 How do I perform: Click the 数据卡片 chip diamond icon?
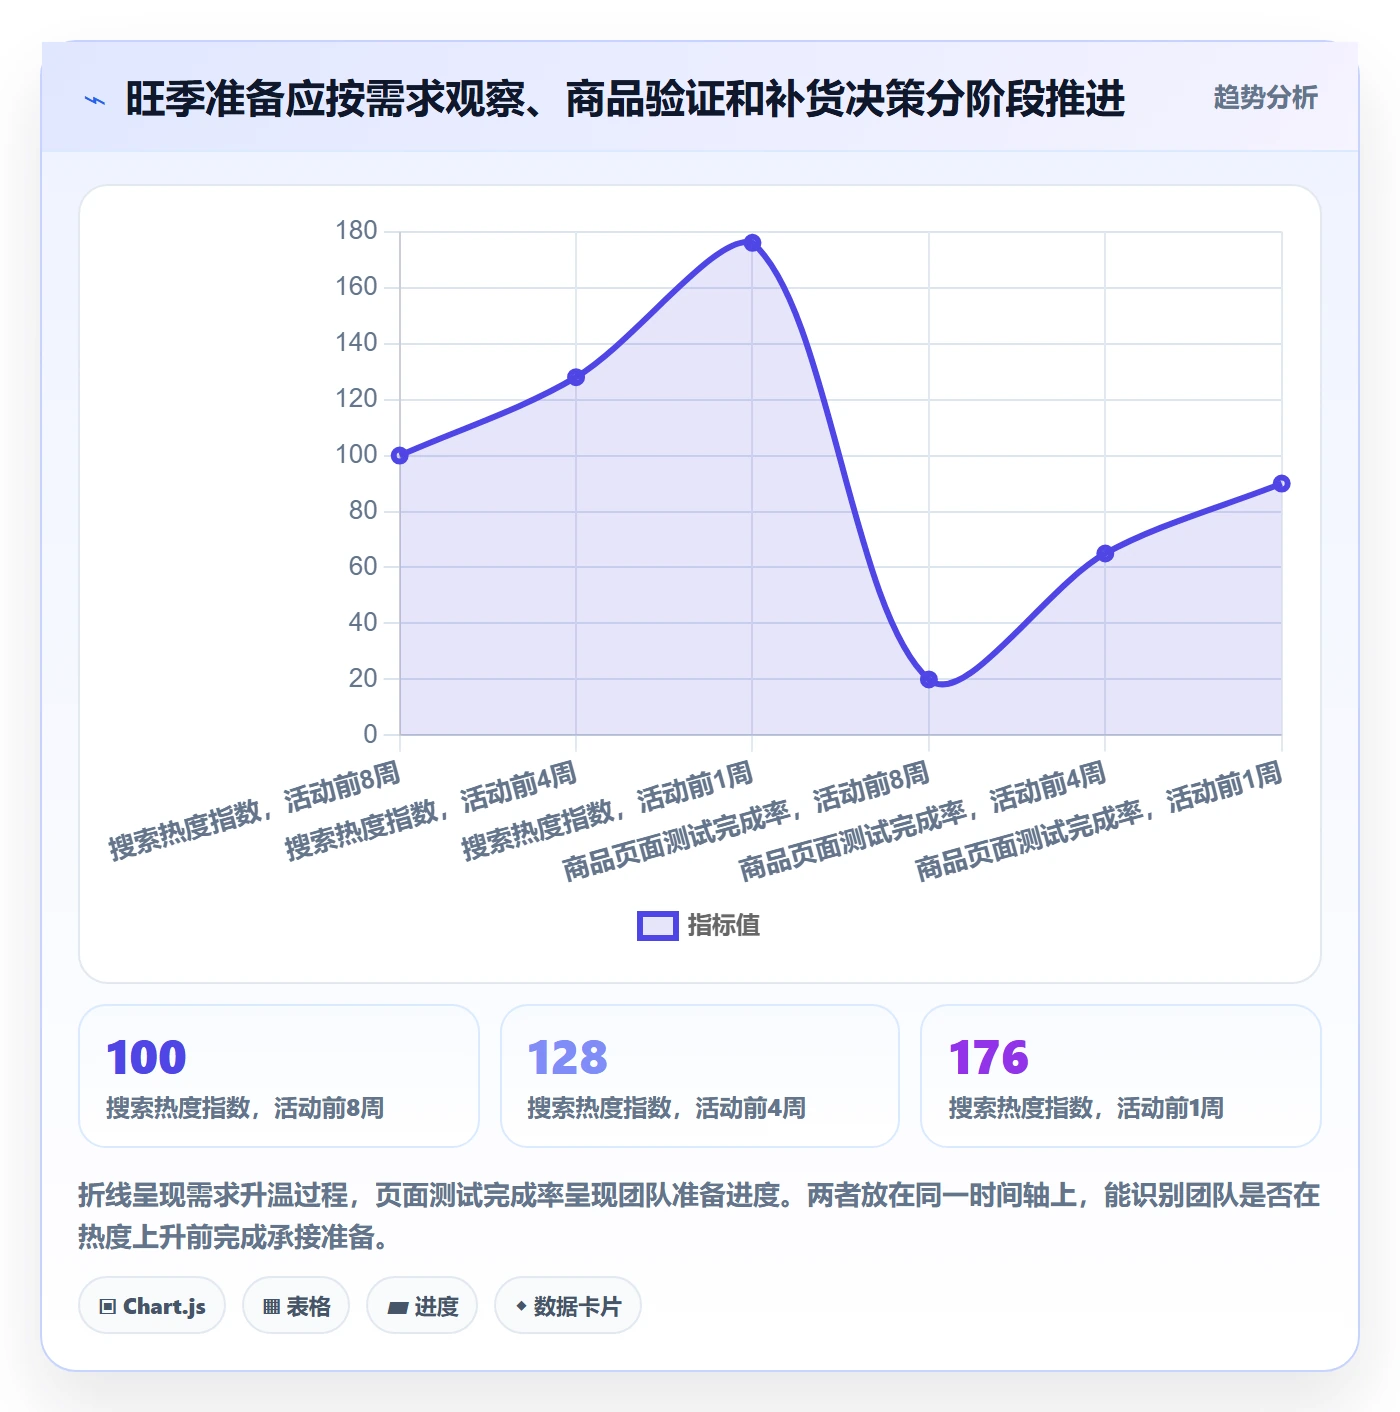521,1306
